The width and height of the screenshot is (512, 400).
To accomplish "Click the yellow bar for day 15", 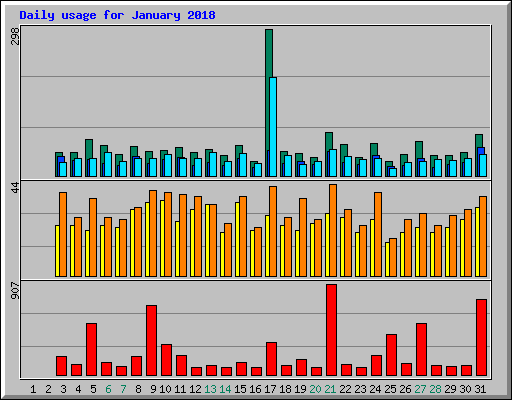I will (x=237, y=239).
